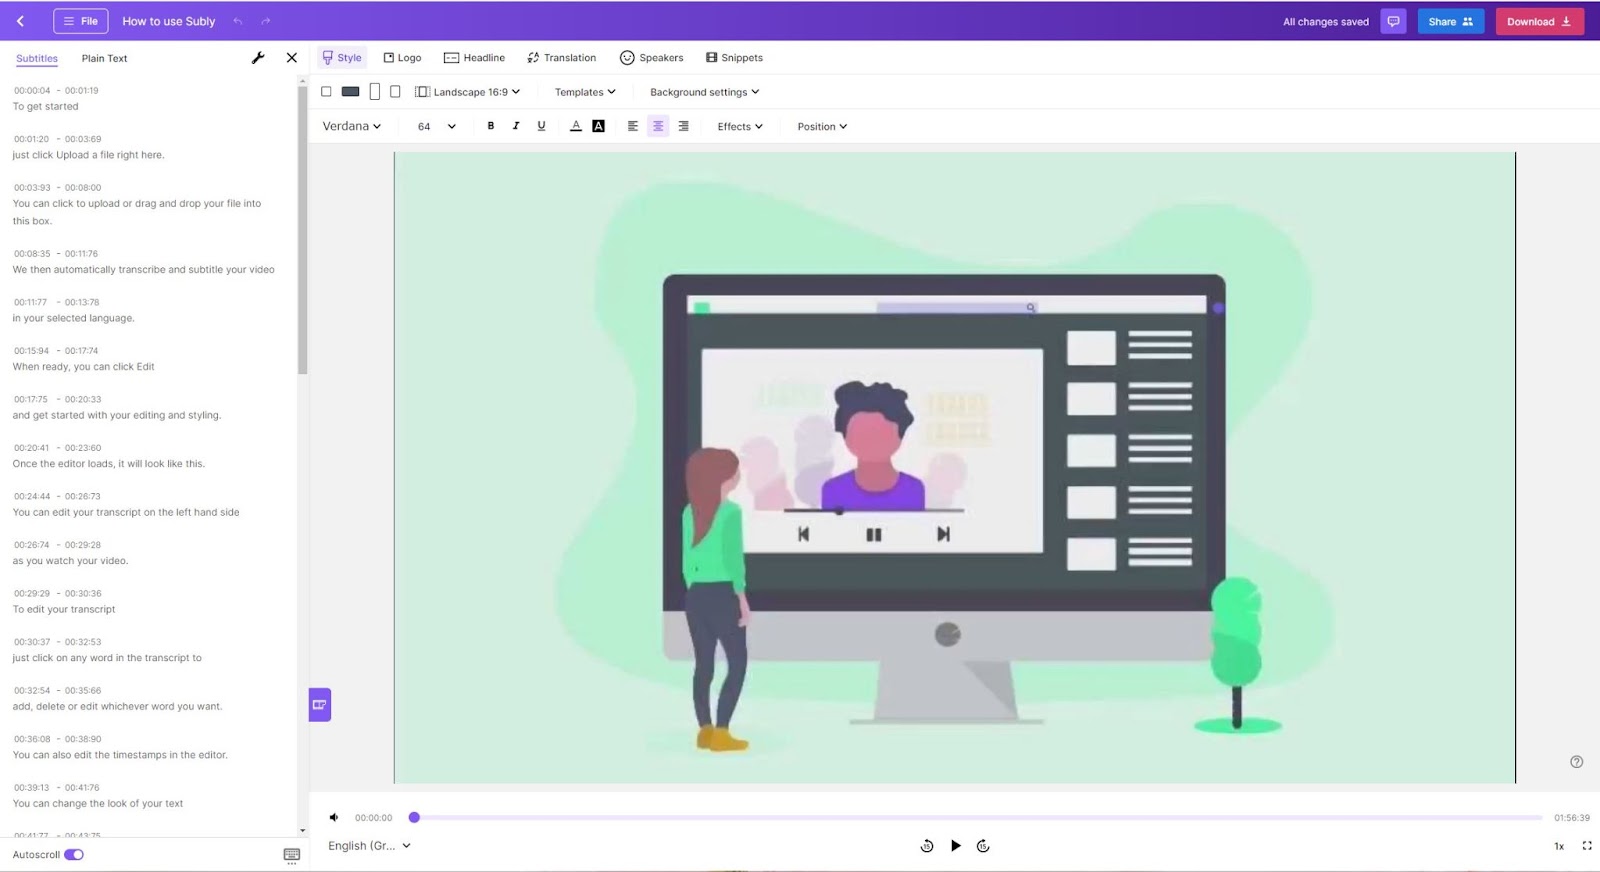Viewport: 1600px width, 872px height.
Task: Turn off the Autoscroll toggle
Action: (x=74, y=855)
